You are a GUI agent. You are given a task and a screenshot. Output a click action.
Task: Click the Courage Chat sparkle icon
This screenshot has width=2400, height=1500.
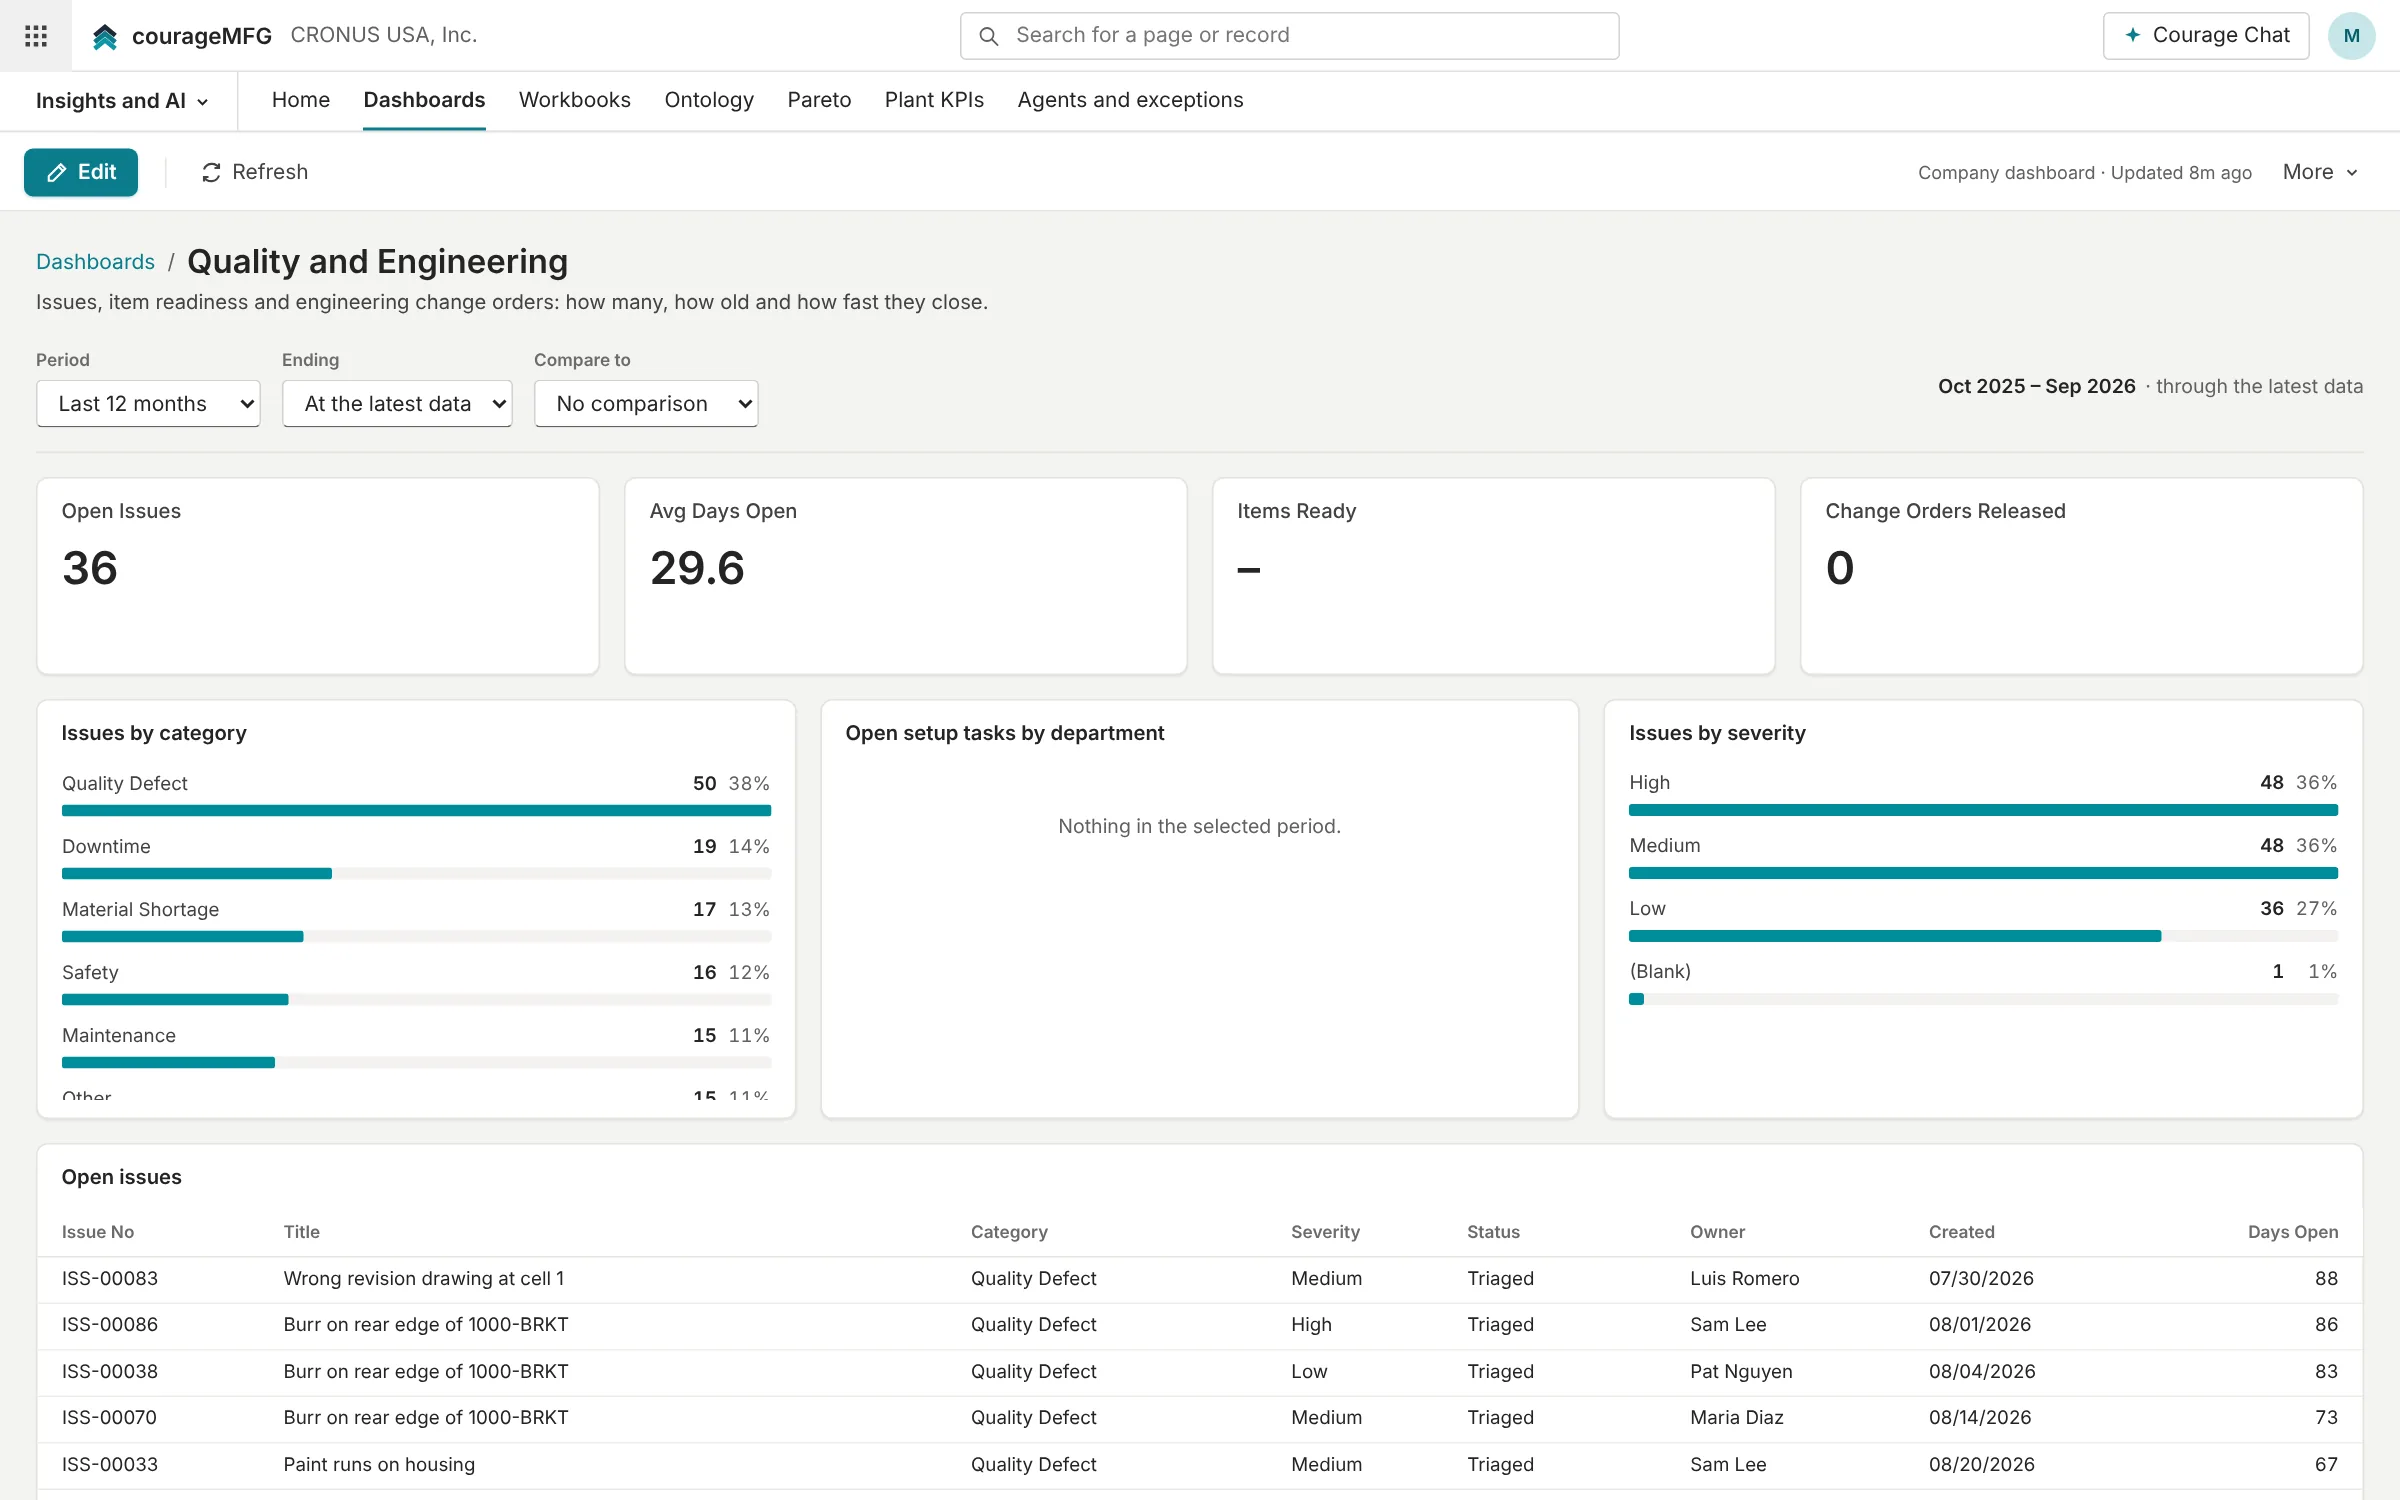pos(2132,35)
